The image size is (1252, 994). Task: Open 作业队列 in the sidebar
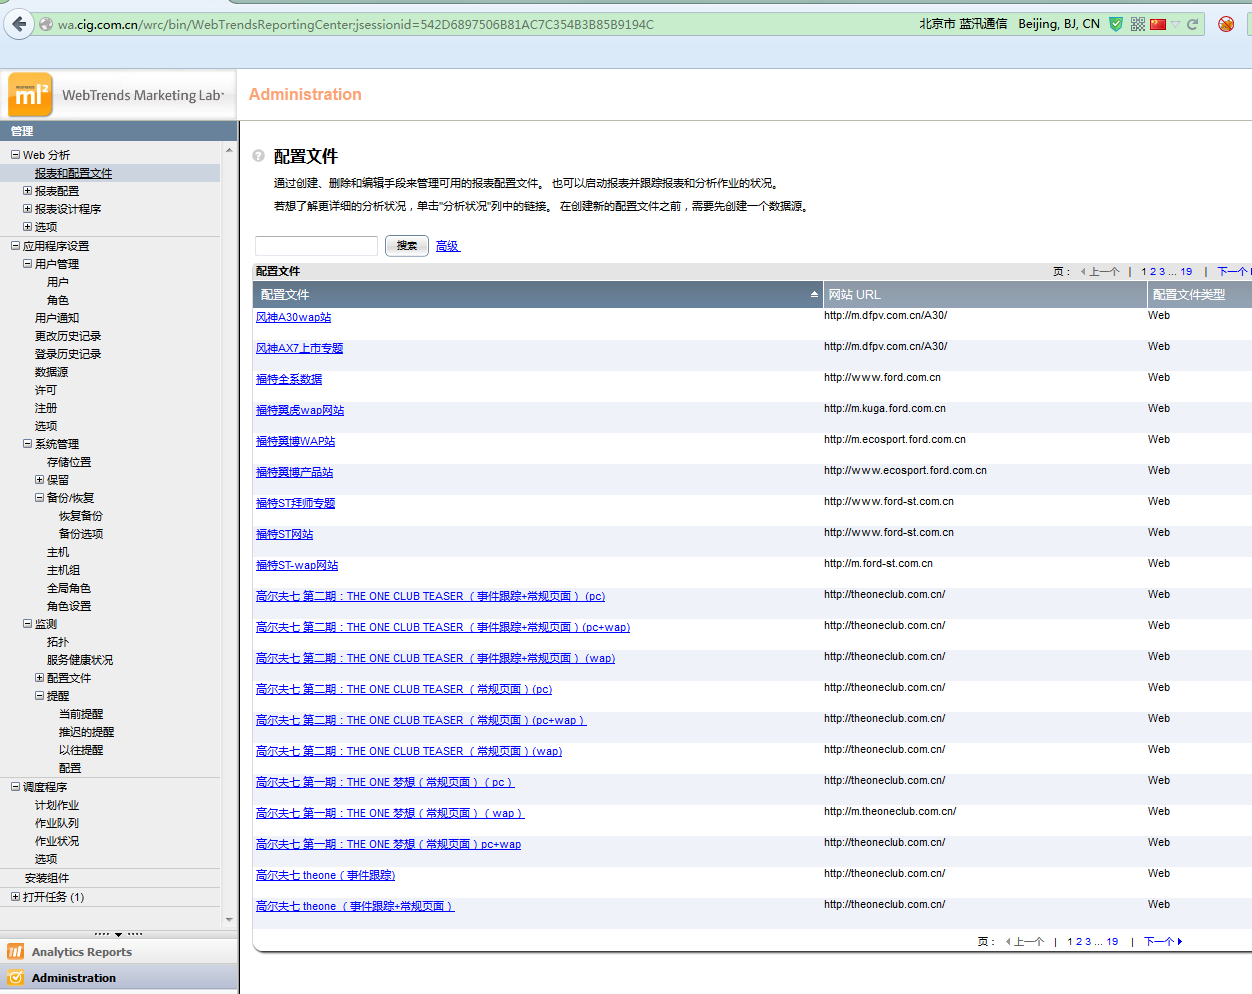point(57,823)
